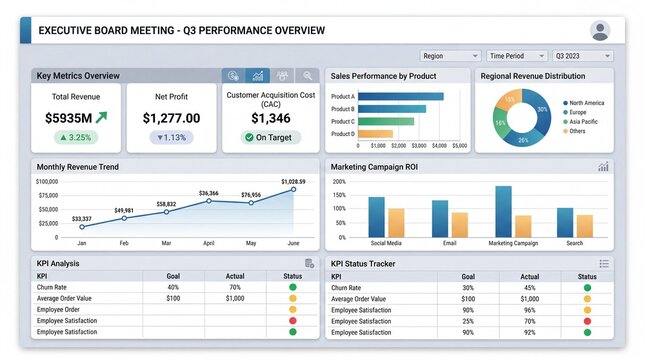Open the KPI Status Tracker list icon

coord(604,264)
